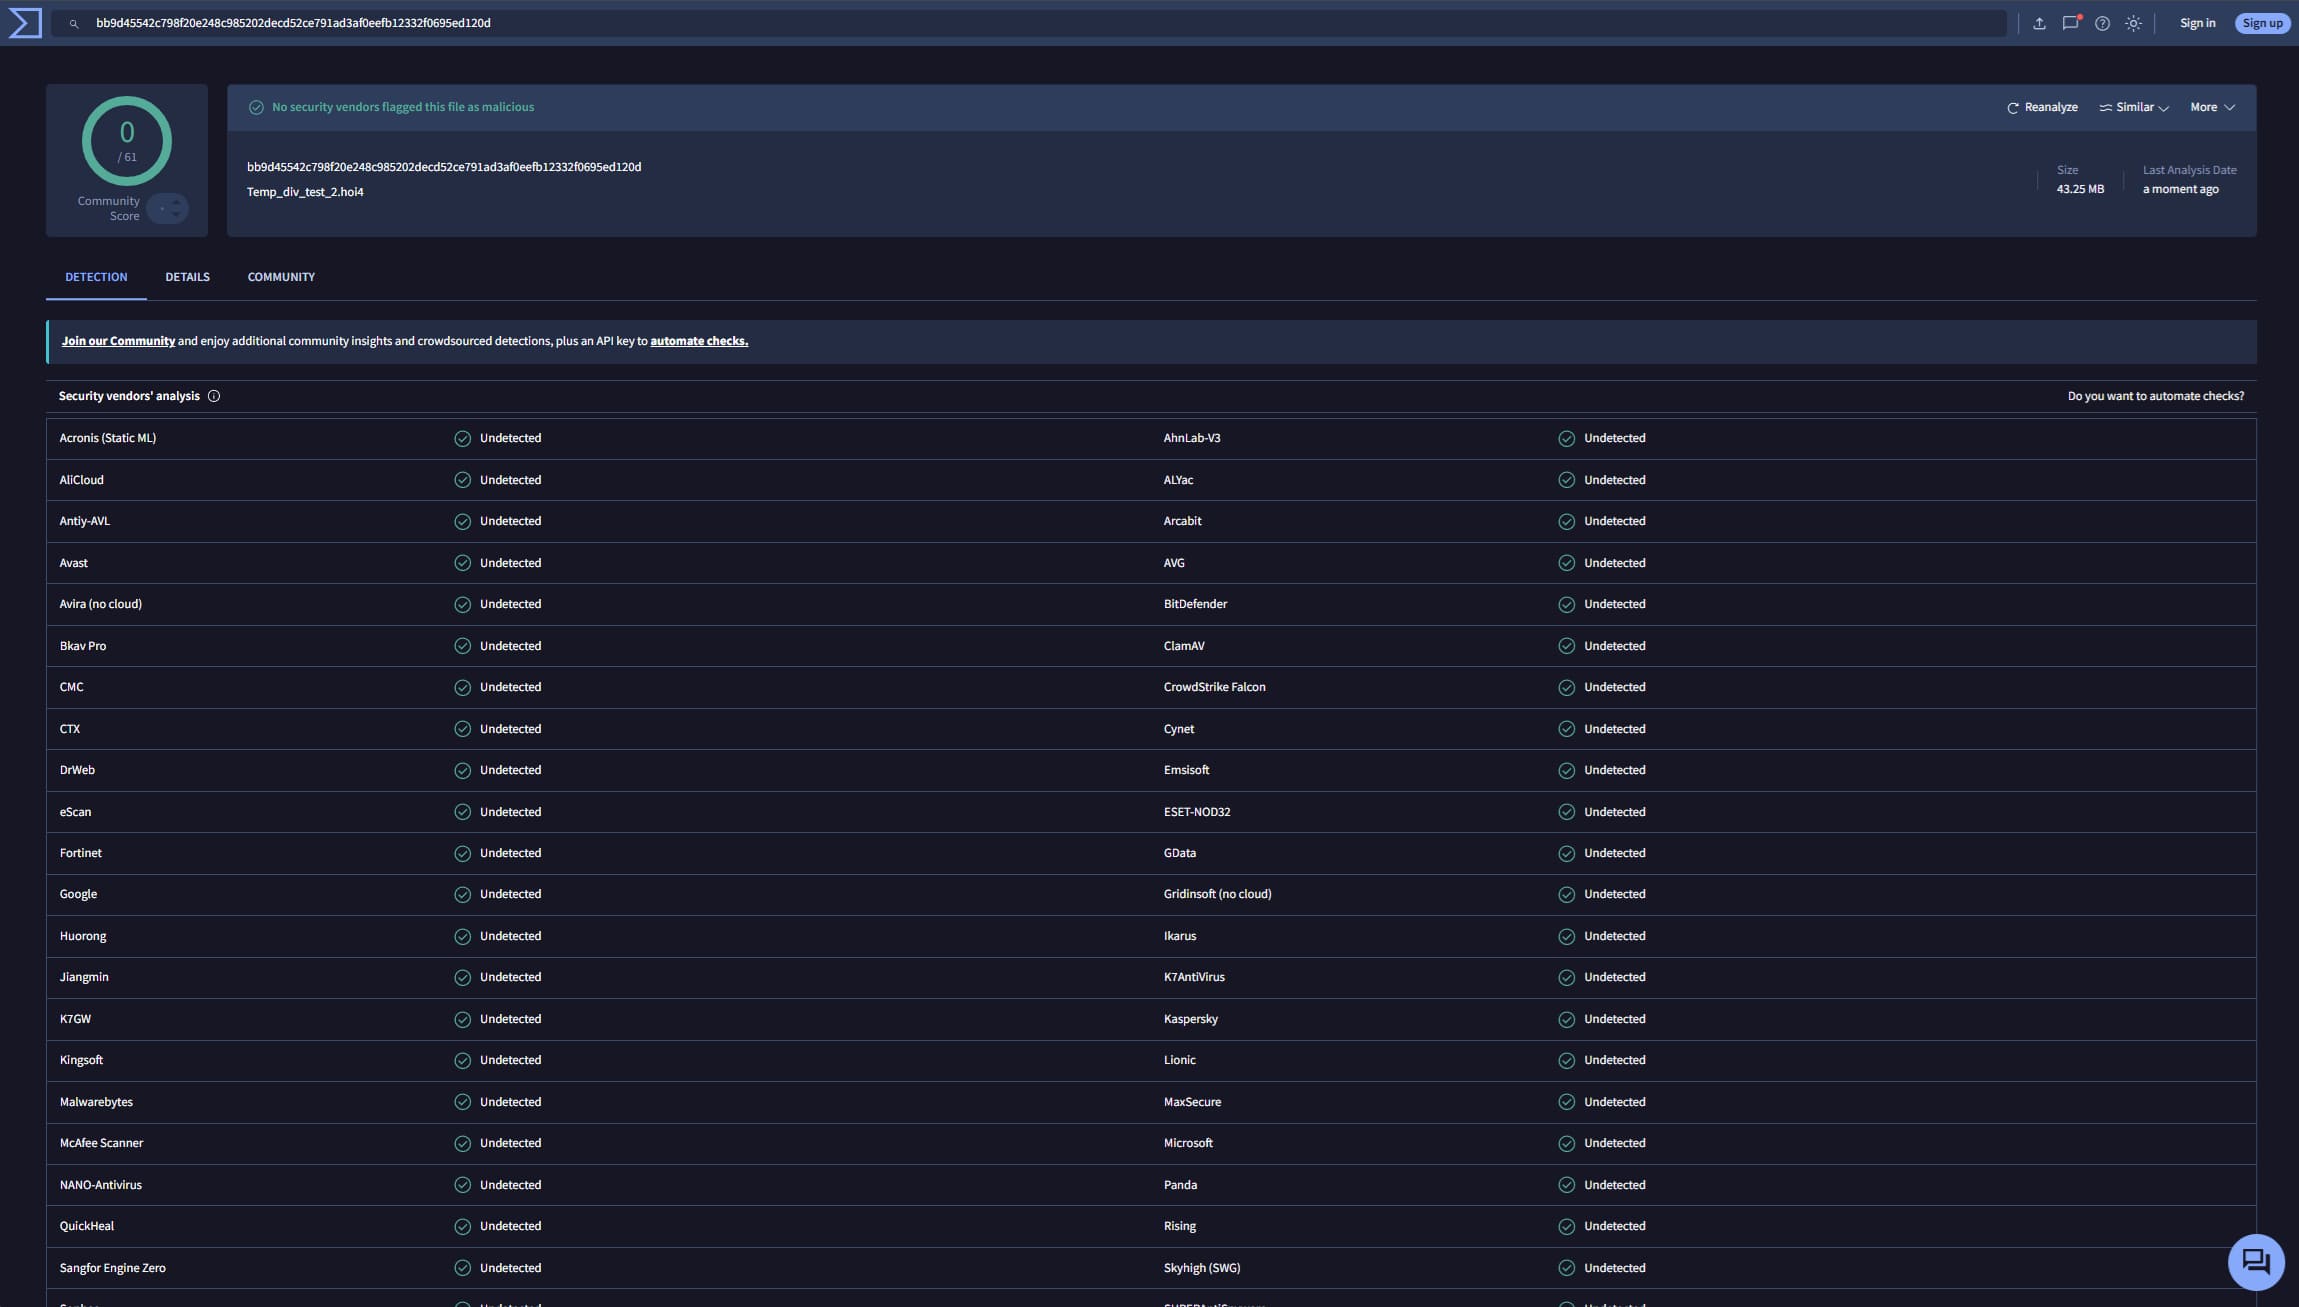Click the Reanalyze button
2299x1307 pixels.
pyautogui.click(x=2042, y=107)
